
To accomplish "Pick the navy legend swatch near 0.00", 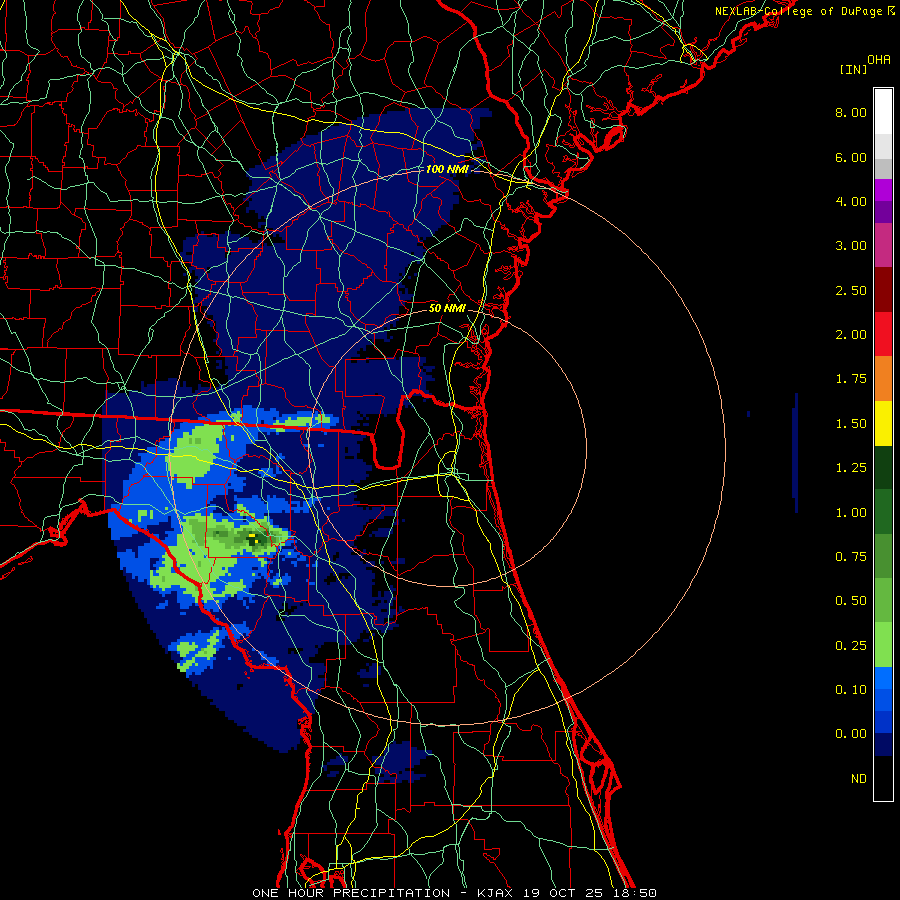I will (883, 745).
